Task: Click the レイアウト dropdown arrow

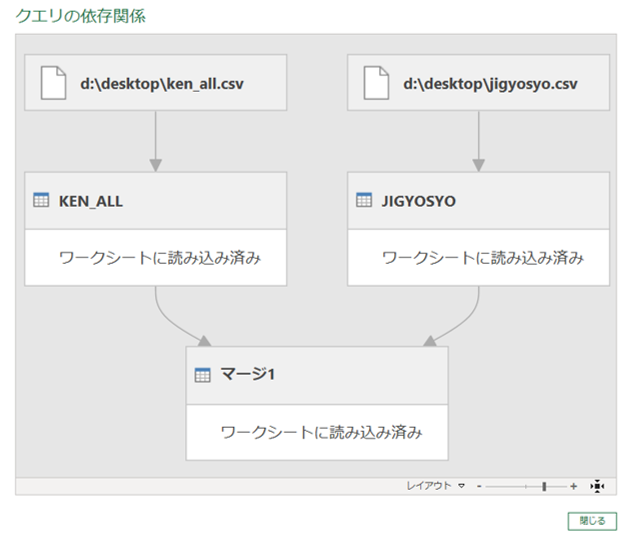Action: [461, 486]
